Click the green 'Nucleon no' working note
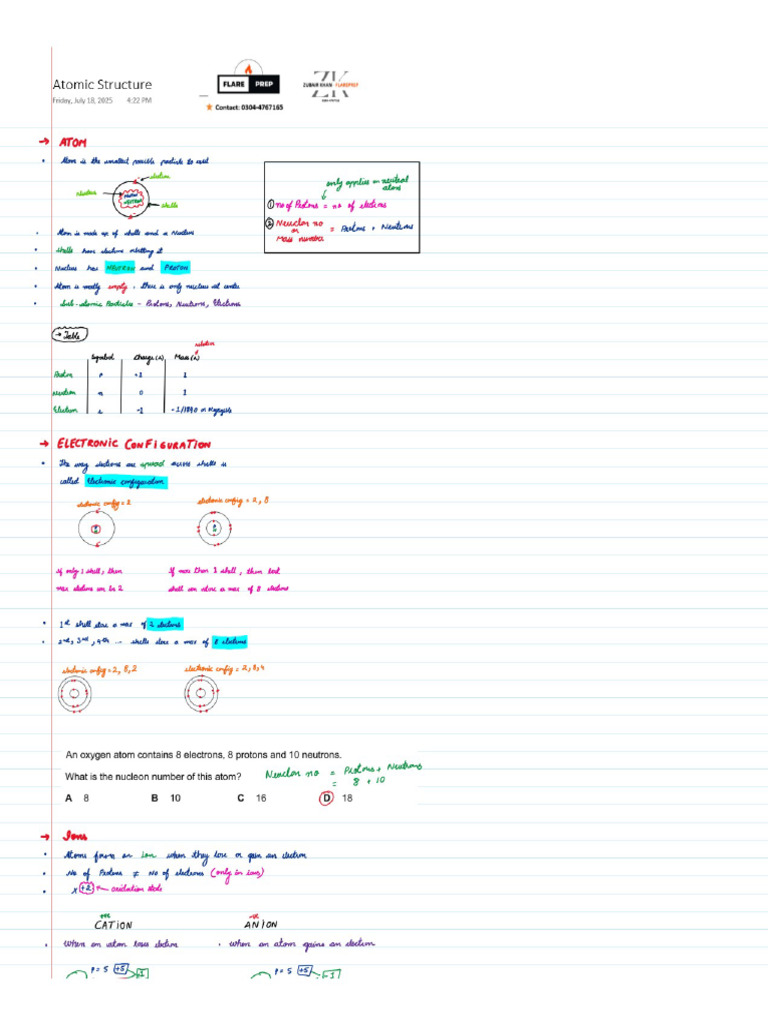The height and width of the screenshot is (1024, 768). (x=344, y=774)
